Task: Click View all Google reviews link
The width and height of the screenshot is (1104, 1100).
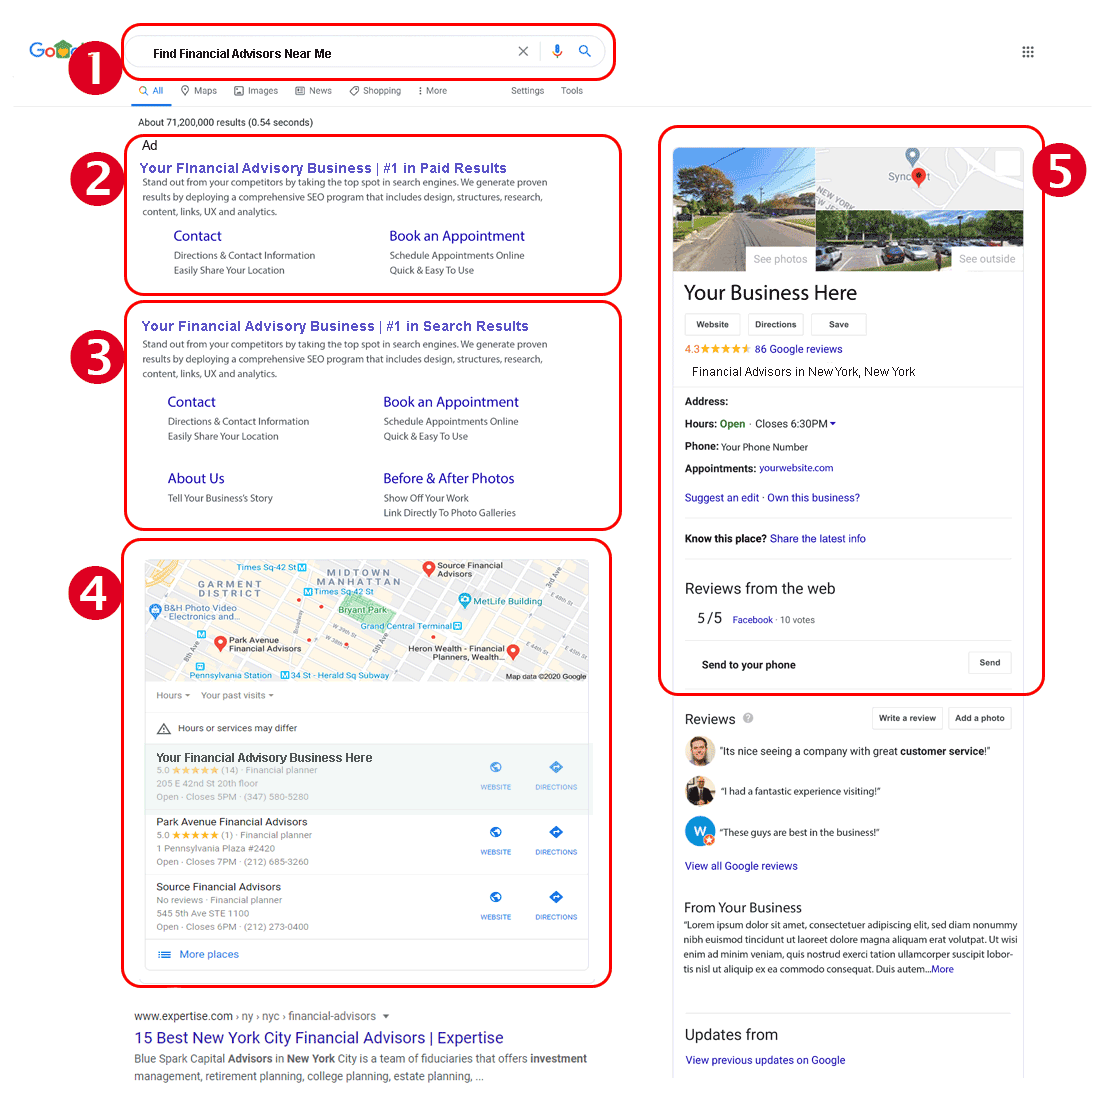Action: tap(741, 866)
